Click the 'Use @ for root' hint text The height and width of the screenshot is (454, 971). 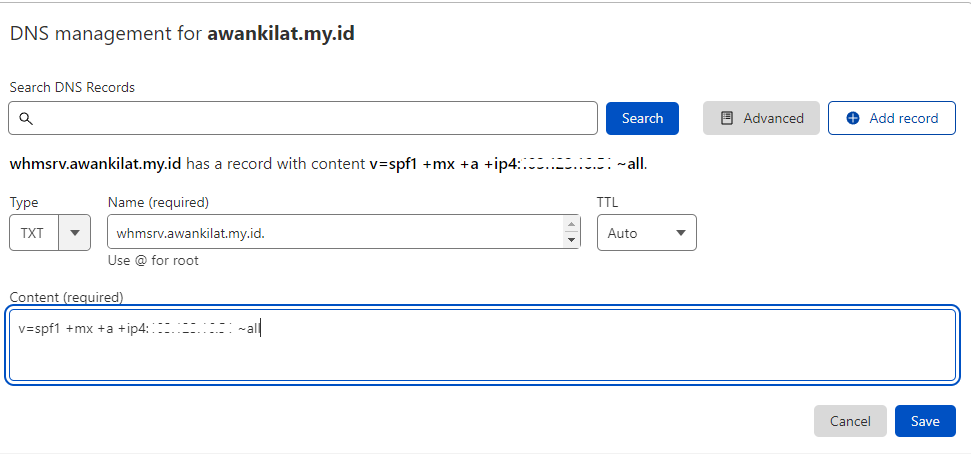(153, 260)
